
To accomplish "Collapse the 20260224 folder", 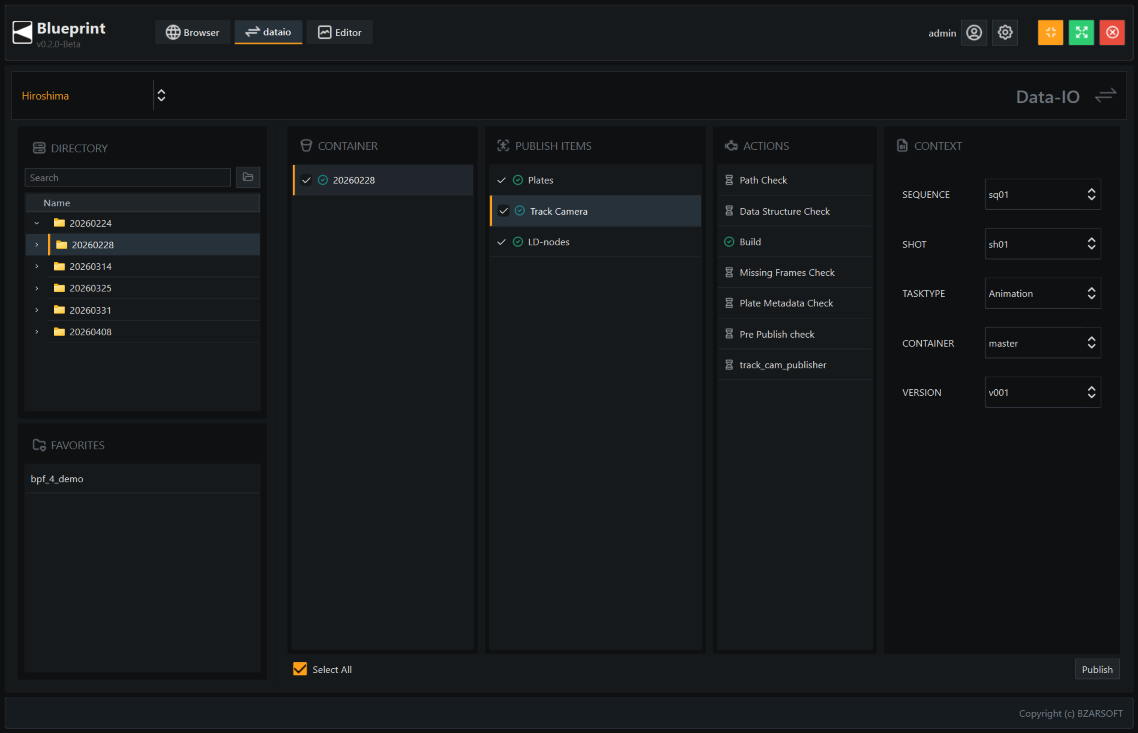I will point(37,224).
